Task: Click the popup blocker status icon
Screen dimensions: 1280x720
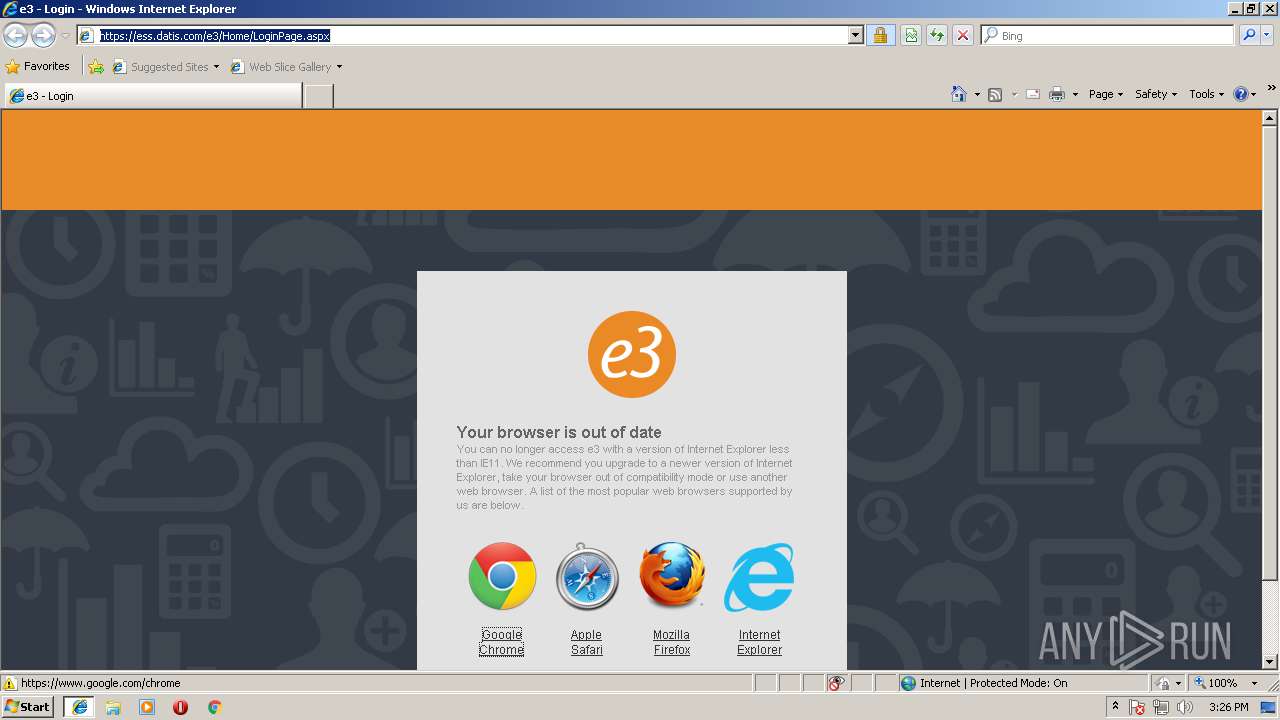Action: pyautogui.click(x=837, y=683)
